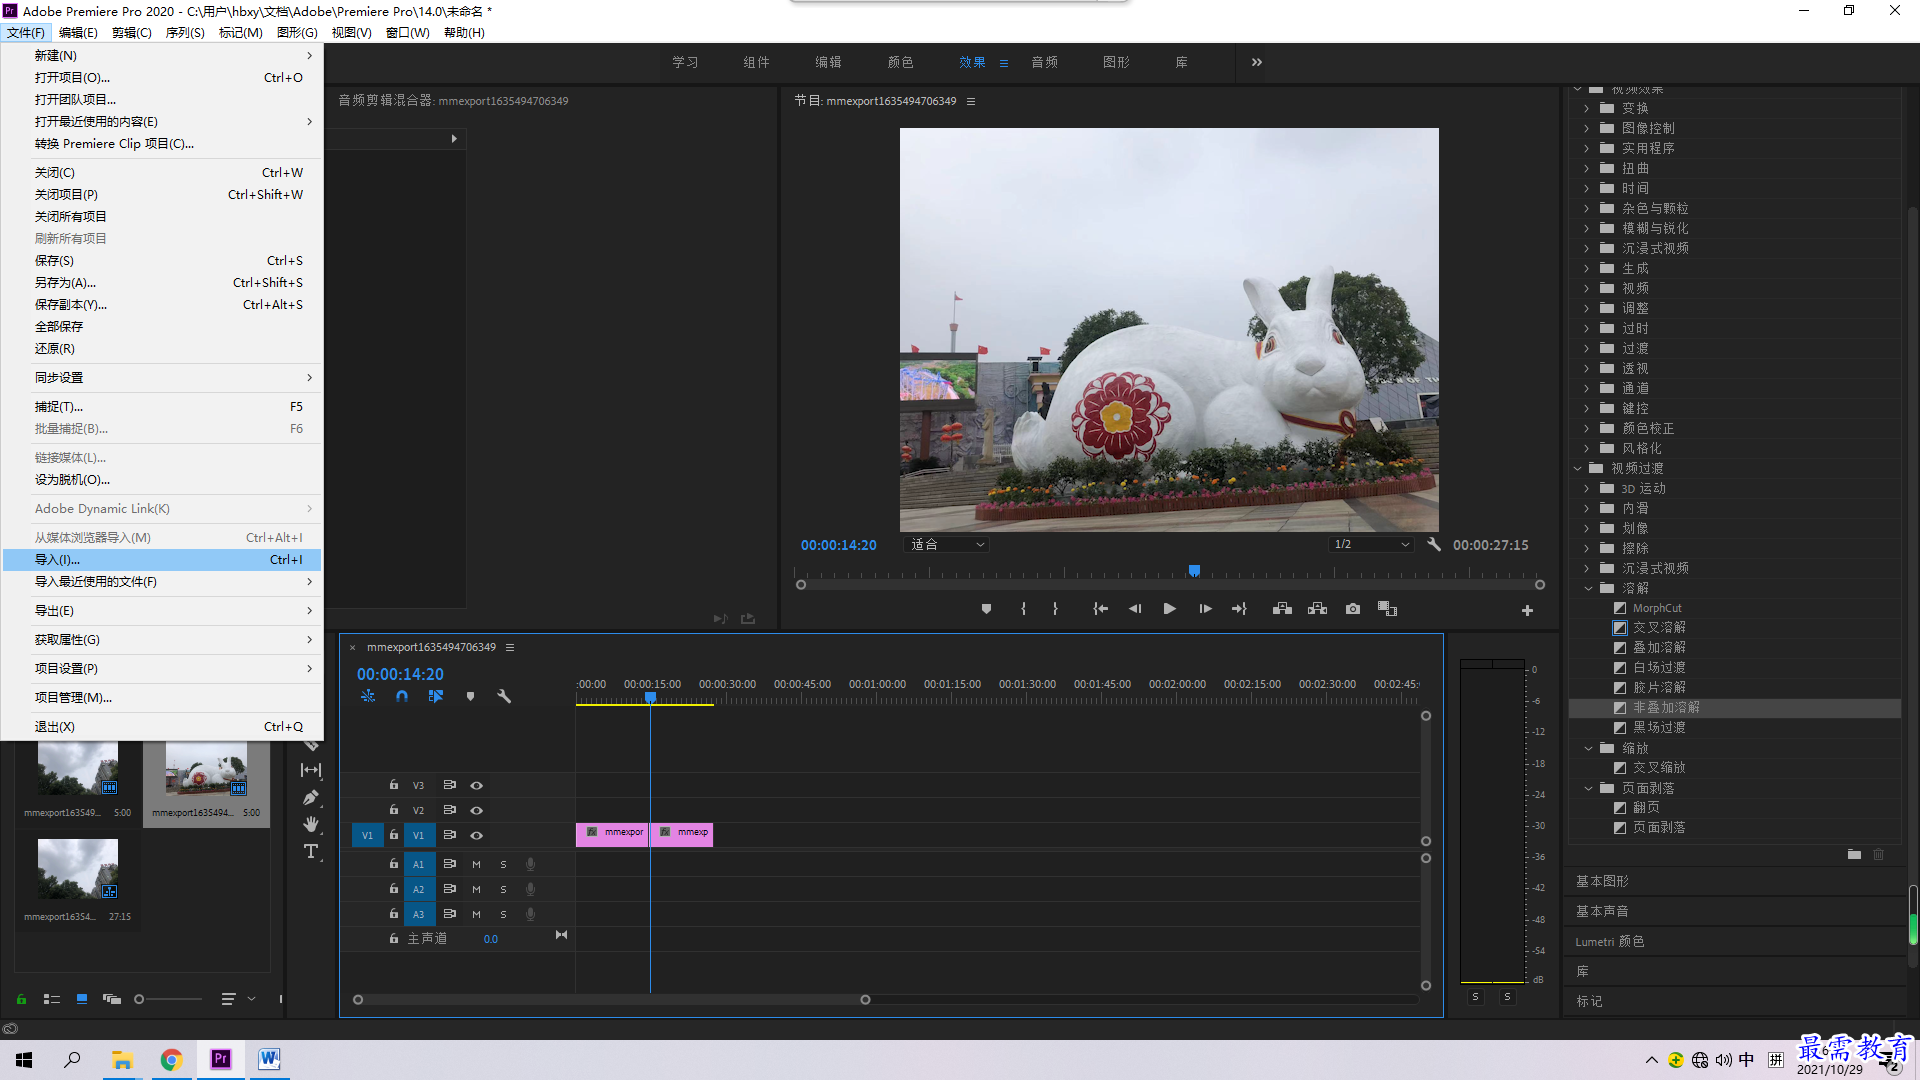1920x1080 pixels.
Task: Launch Chrome from the taskbar
Action: coord(171,1060)
